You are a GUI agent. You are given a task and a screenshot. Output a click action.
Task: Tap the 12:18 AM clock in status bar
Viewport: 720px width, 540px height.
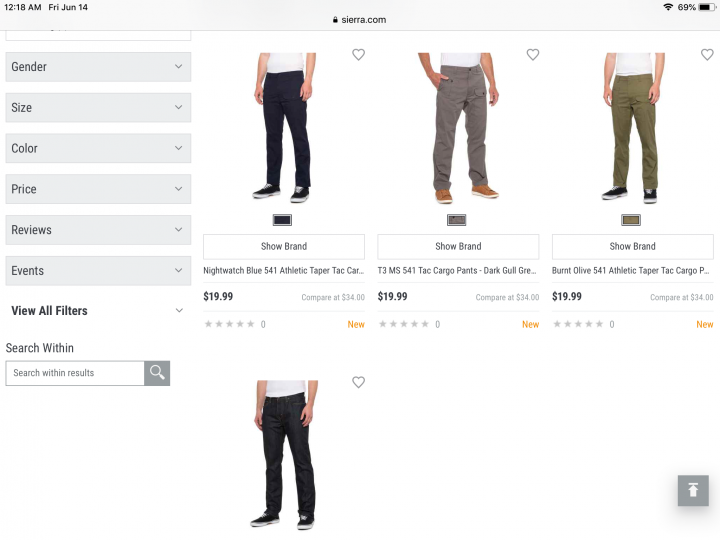pos(22,7)
